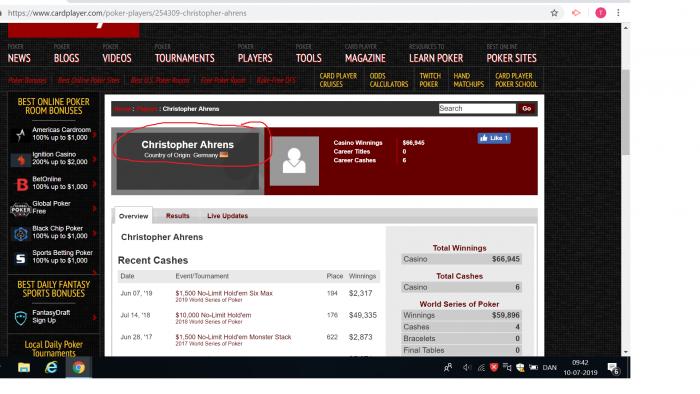The height and width of the screenshot is (394, 700).
Task: Click the Americas Cardroom star logo
Action: tap(21, 134)
